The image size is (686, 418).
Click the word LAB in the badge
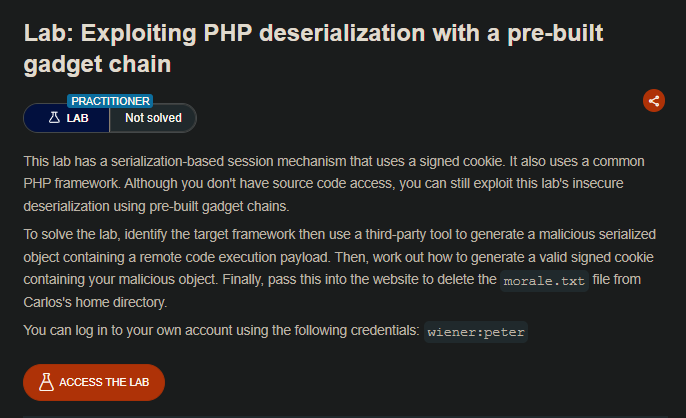pos(77,118)
